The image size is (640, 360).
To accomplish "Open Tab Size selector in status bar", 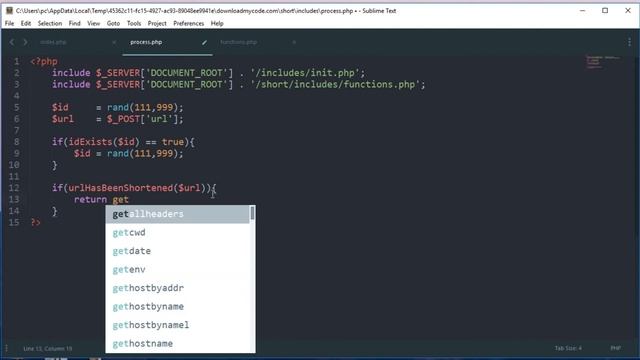I will 568,348.
